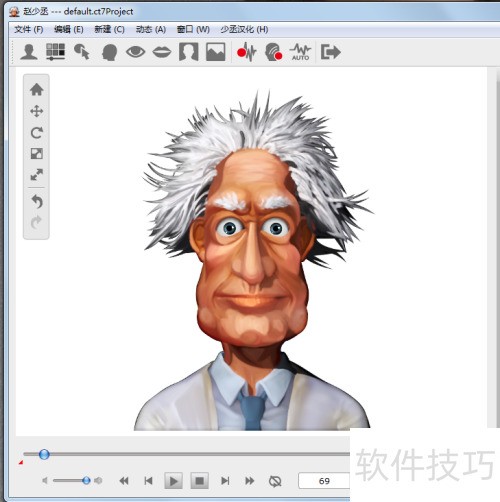Click the head with red record dot icon
This screenshot has height=502, width=500.
coord(273,52)
